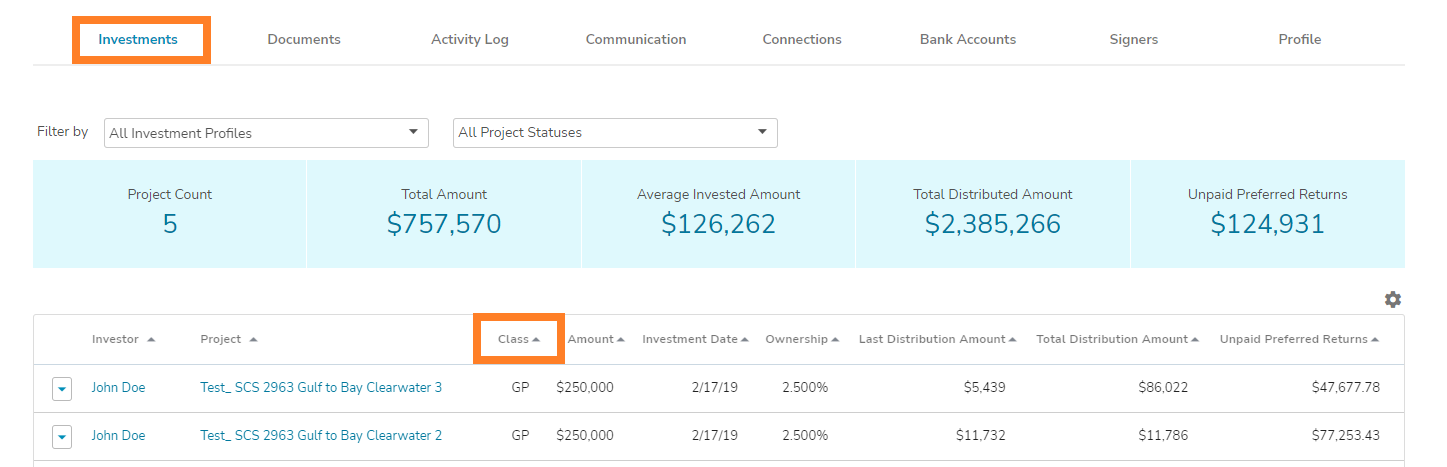Image resolution: width=1447 pixels, height=467 pixels.
Task: Open the Activity Log tab
Action: [x=469, y=40]
